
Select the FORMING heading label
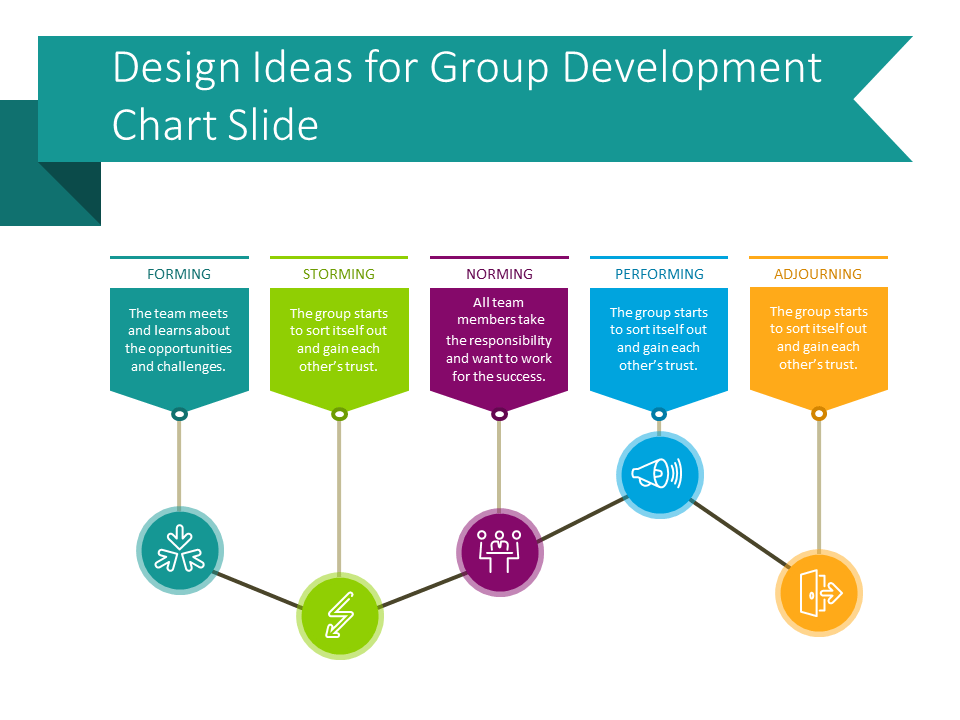[179, 274]
